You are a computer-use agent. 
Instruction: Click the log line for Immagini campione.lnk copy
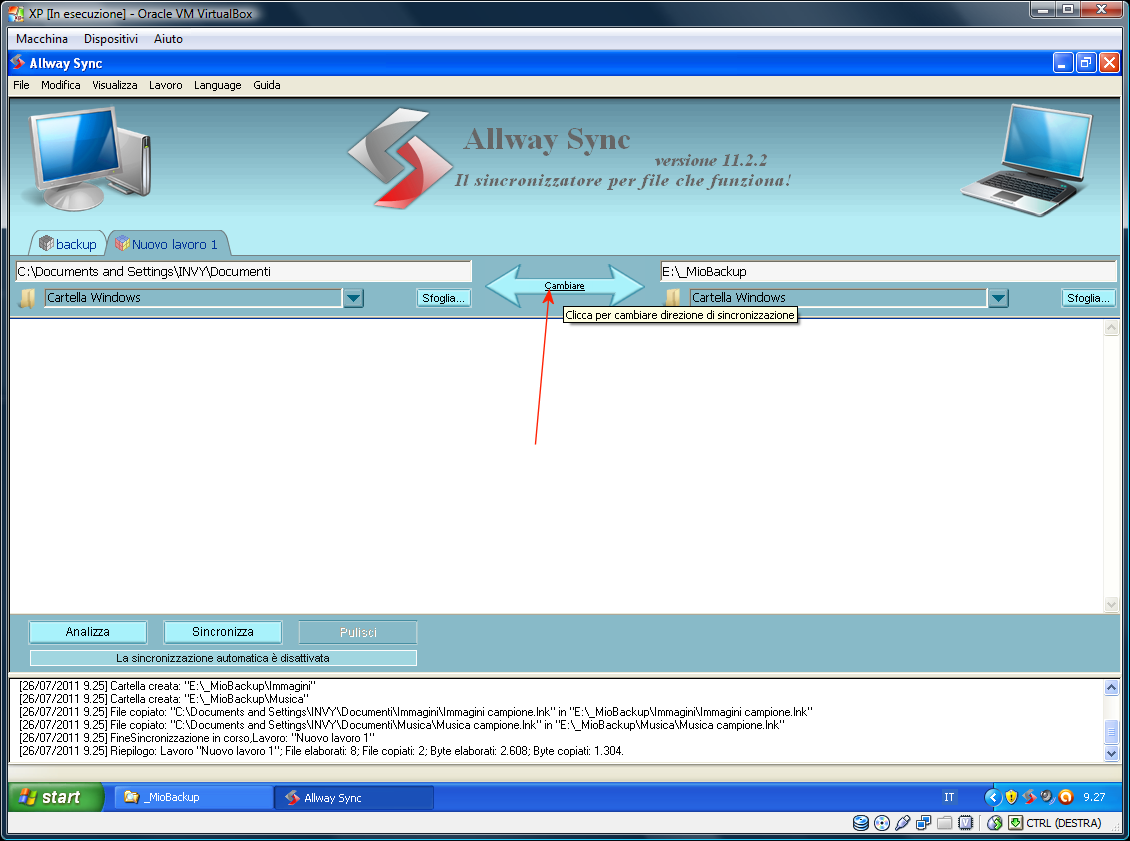coord(416,712)
